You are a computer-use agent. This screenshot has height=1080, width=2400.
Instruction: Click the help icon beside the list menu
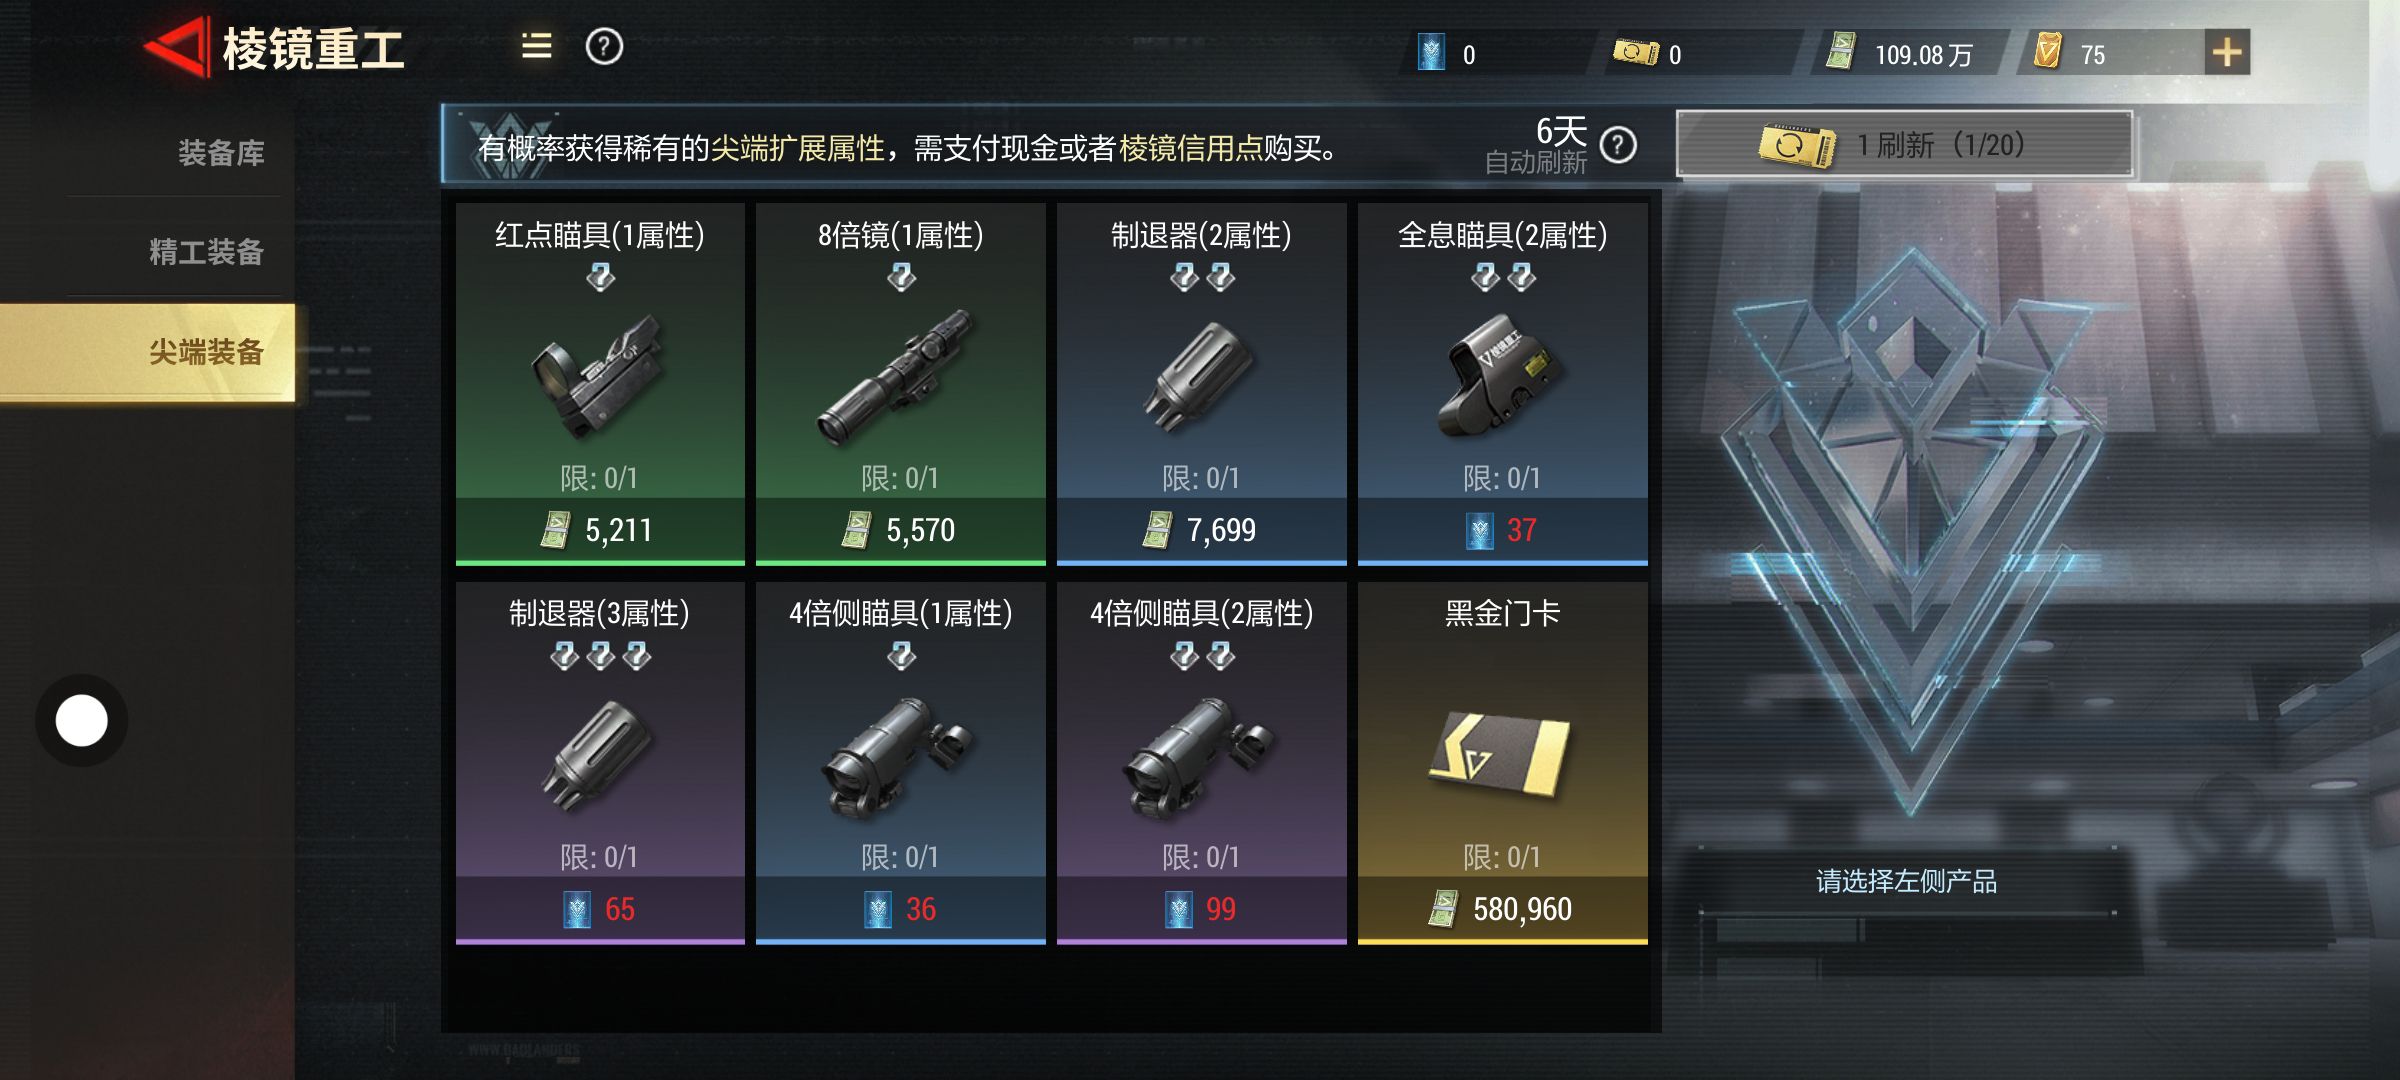604,46
